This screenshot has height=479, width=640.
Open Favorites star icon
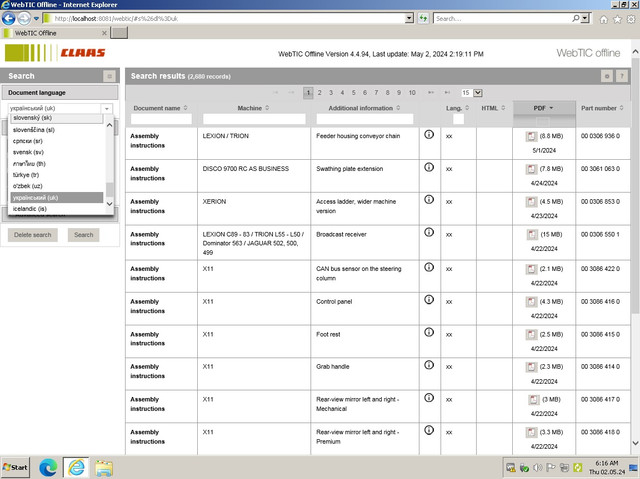click(617, 19)
